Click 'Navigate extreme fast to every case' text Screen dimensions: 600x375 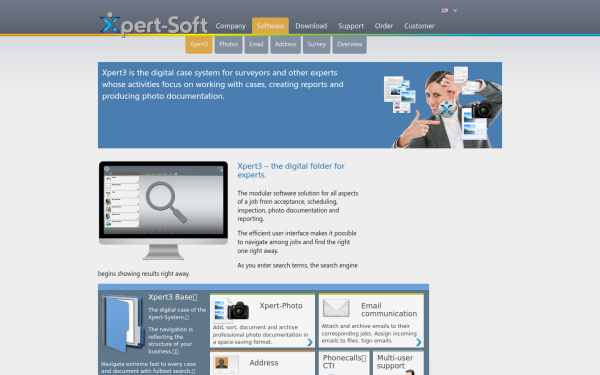[x=148, y=367]
